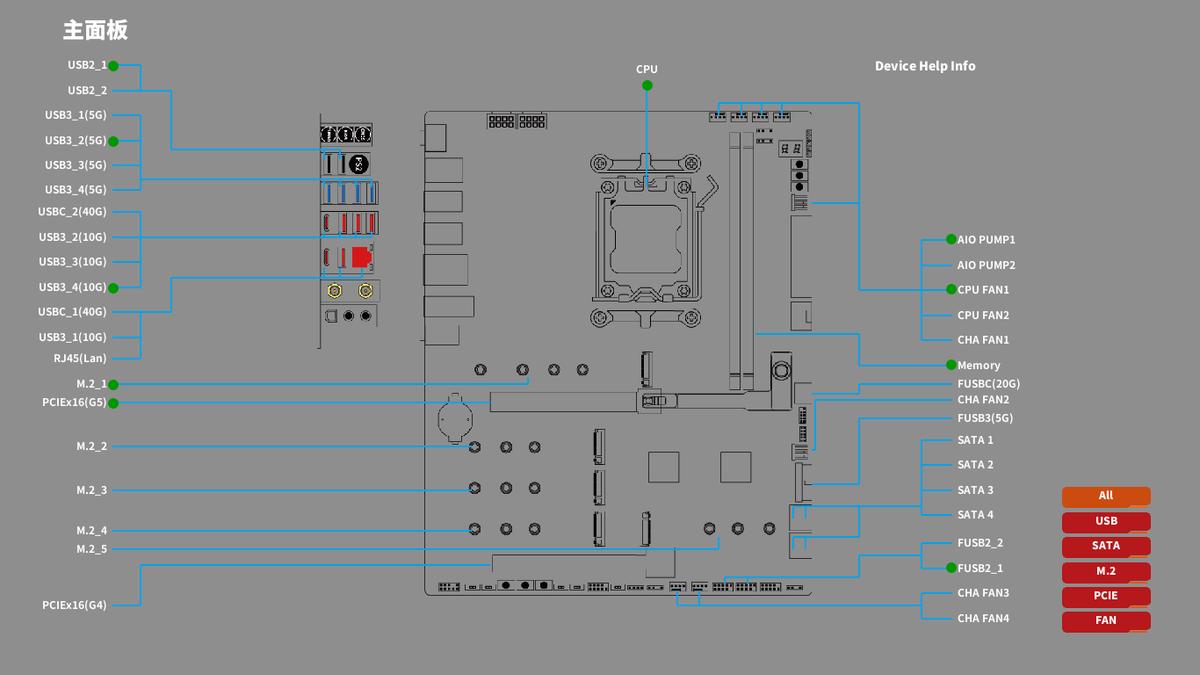Click the USBC_2(40G) label
Screen dimensions: 1200x675
coord(72,212)
